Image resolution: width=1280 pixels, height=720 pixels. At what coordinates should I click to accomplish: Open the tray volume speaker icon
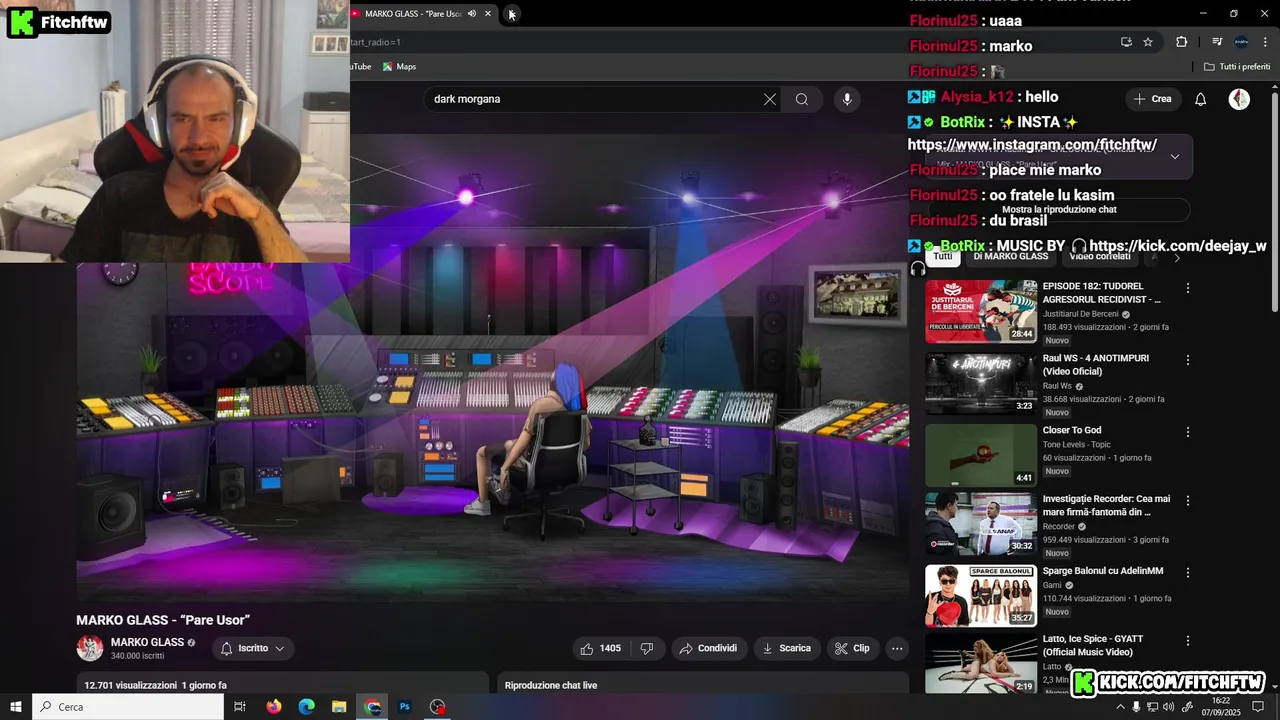pyautogui.click(x=1169, y=707)
